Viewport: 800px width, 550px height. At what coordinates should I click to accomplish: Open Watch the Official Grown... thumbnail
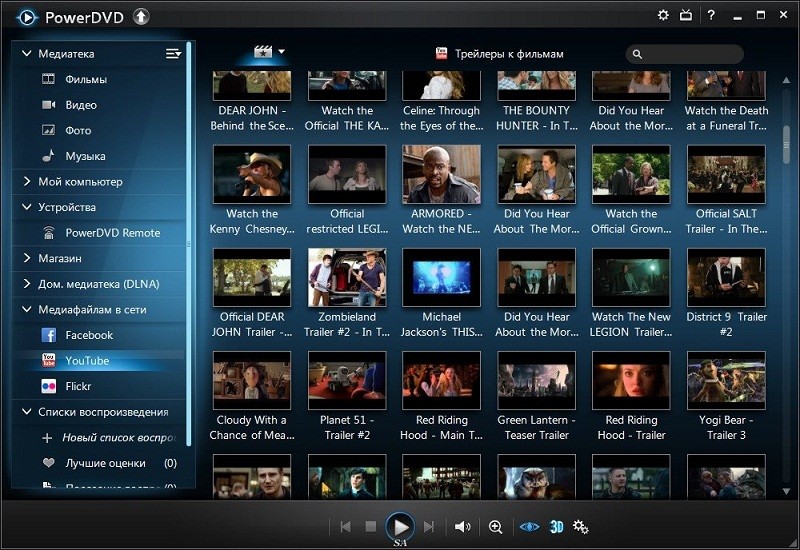[x=631, y=174]
